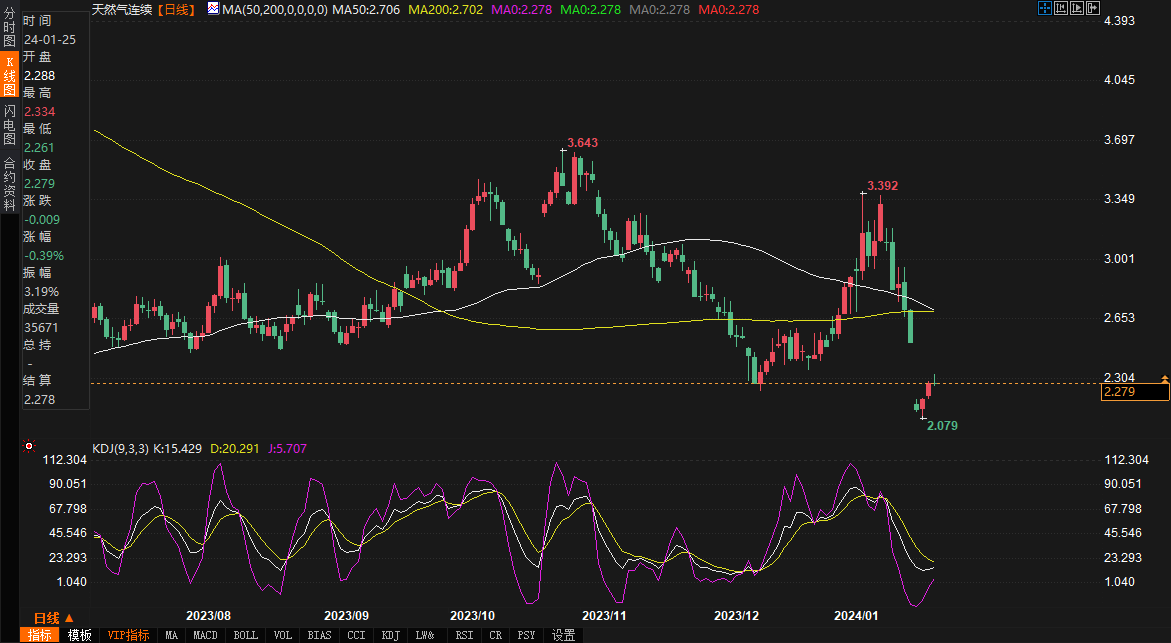Select the BOLL indicator
Viewport: 1171px width, 643px height.
point(245,635)
